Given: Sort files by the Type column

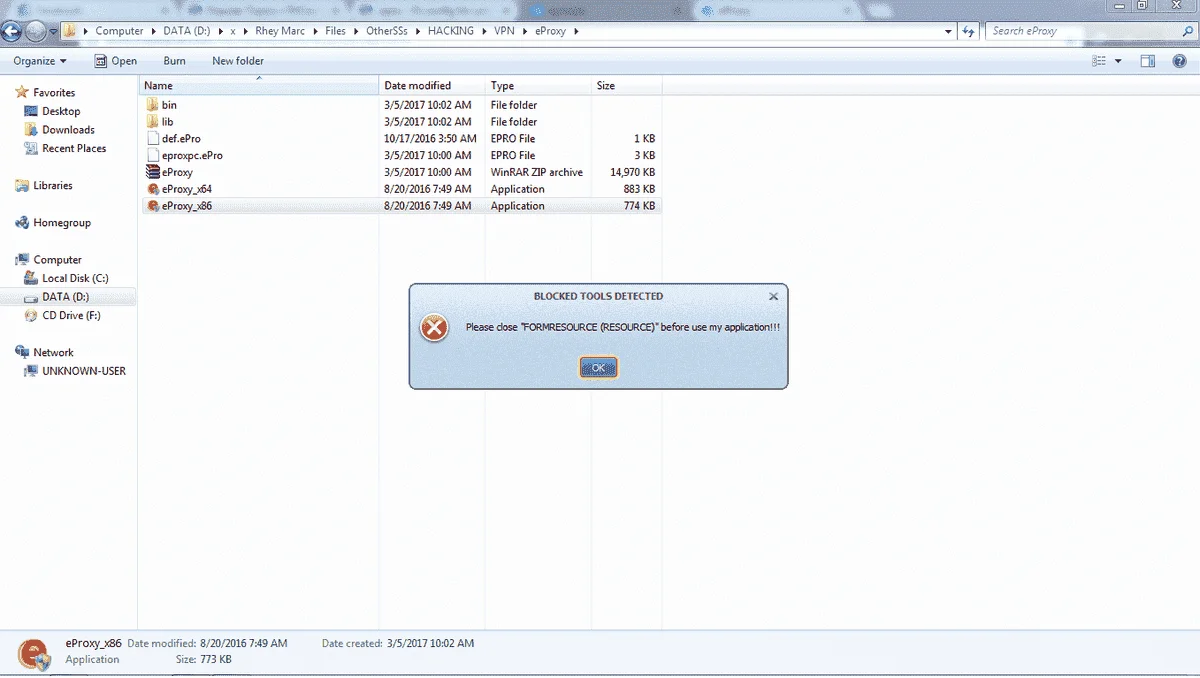Looking at the screenshot, I should [538, 86].
